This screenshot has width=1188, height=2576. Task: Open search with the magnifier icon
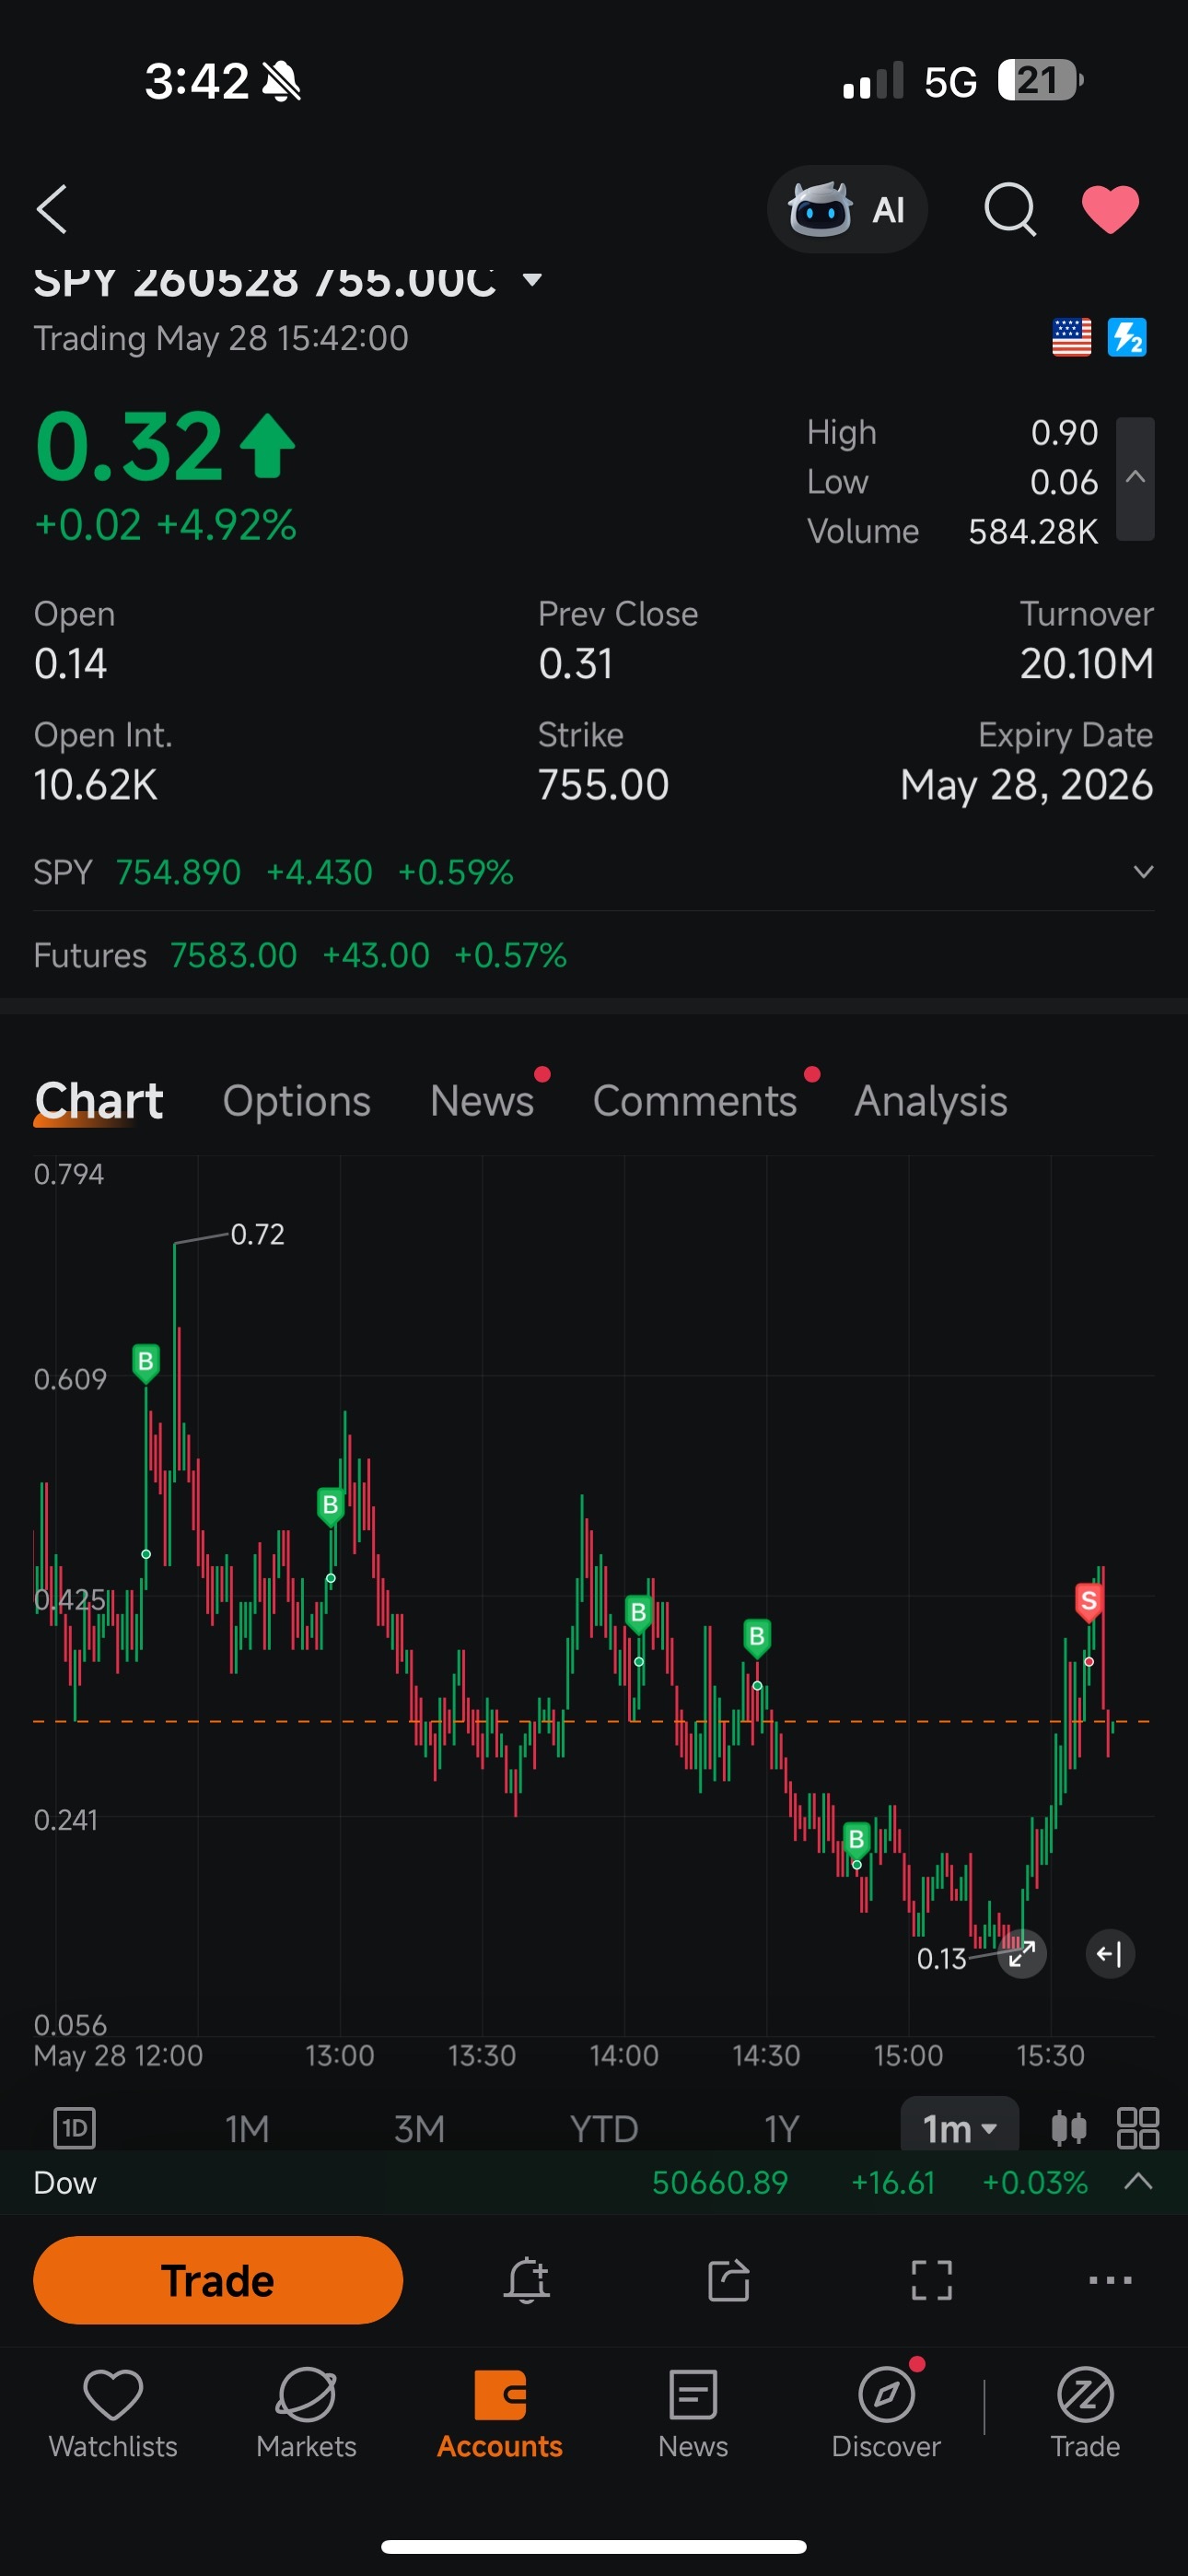tap(1010, 209)
